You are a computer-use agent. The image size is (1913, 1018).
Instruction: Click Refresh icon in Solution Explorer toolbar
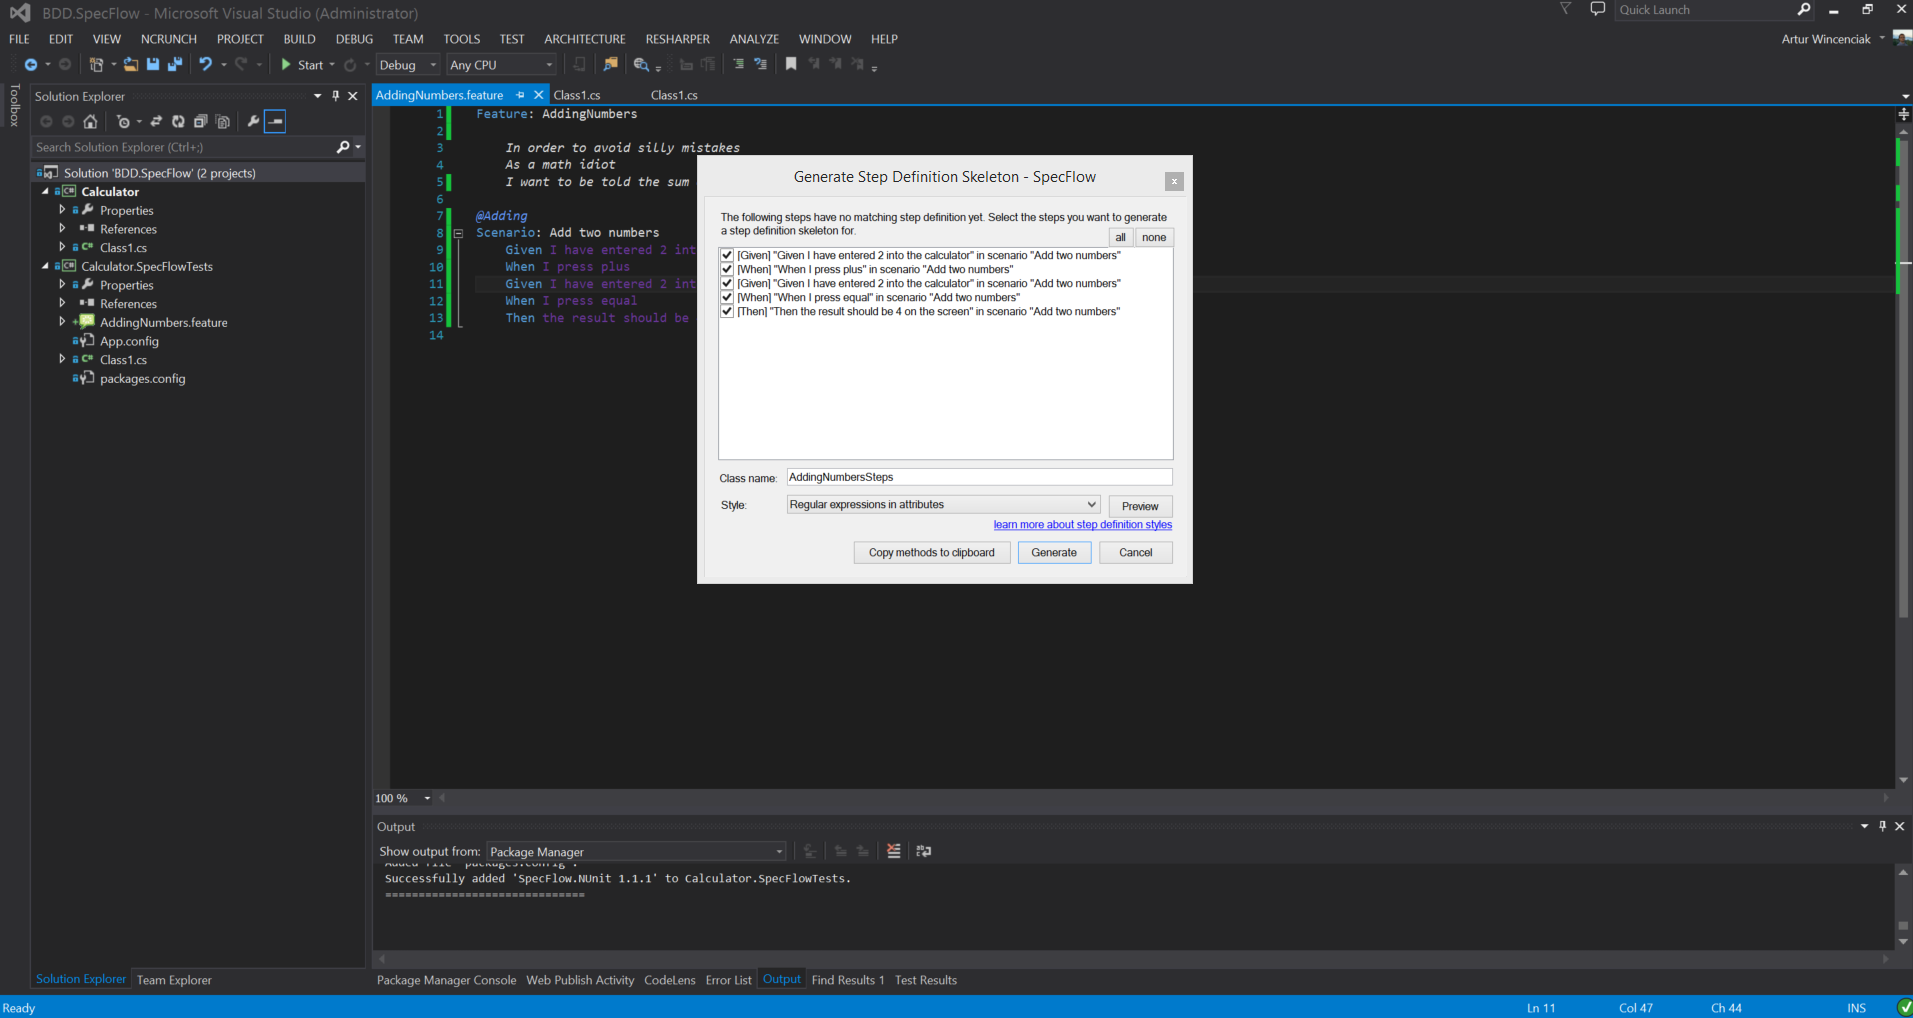pyautogui.click(x=178, y=122)
